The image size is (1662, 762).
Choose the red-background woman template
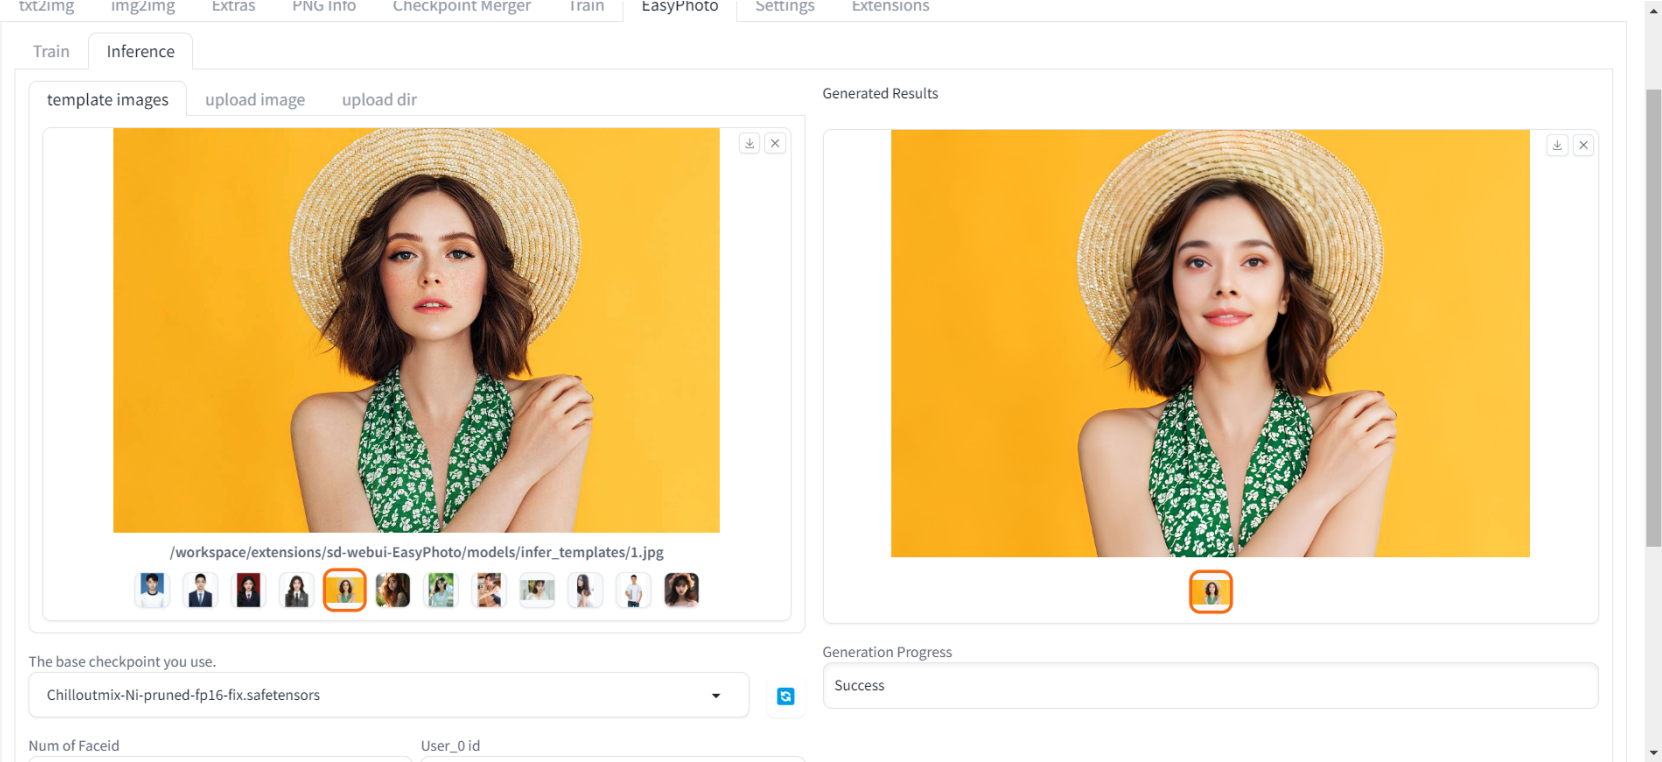point(248,590)
